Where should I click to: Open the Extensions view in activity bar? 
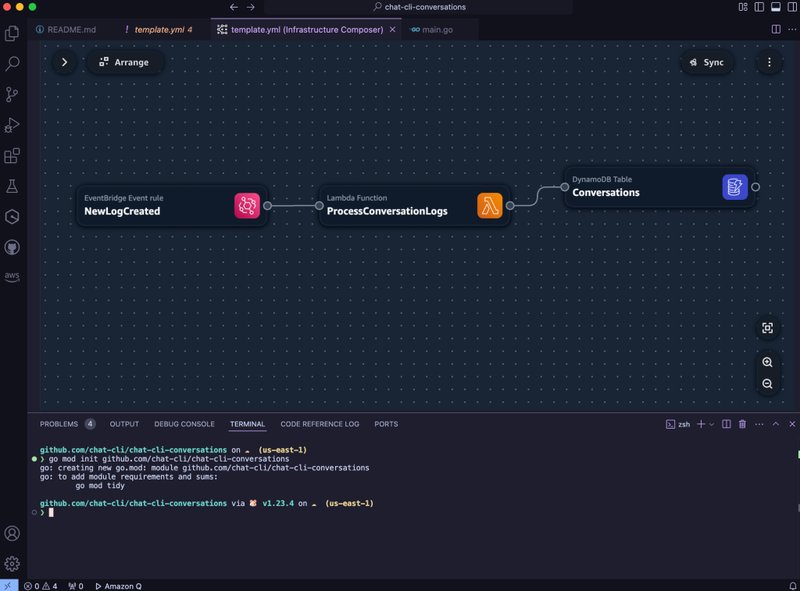point(13,156)
